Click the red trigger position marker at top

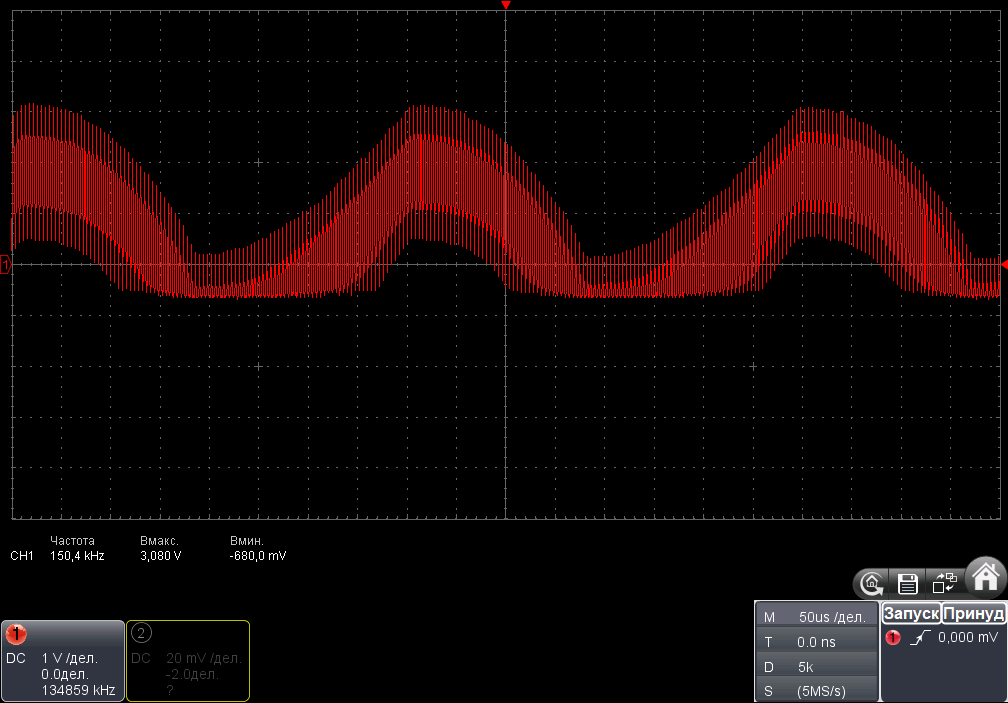pyautogui.click(x=506, y=6)
